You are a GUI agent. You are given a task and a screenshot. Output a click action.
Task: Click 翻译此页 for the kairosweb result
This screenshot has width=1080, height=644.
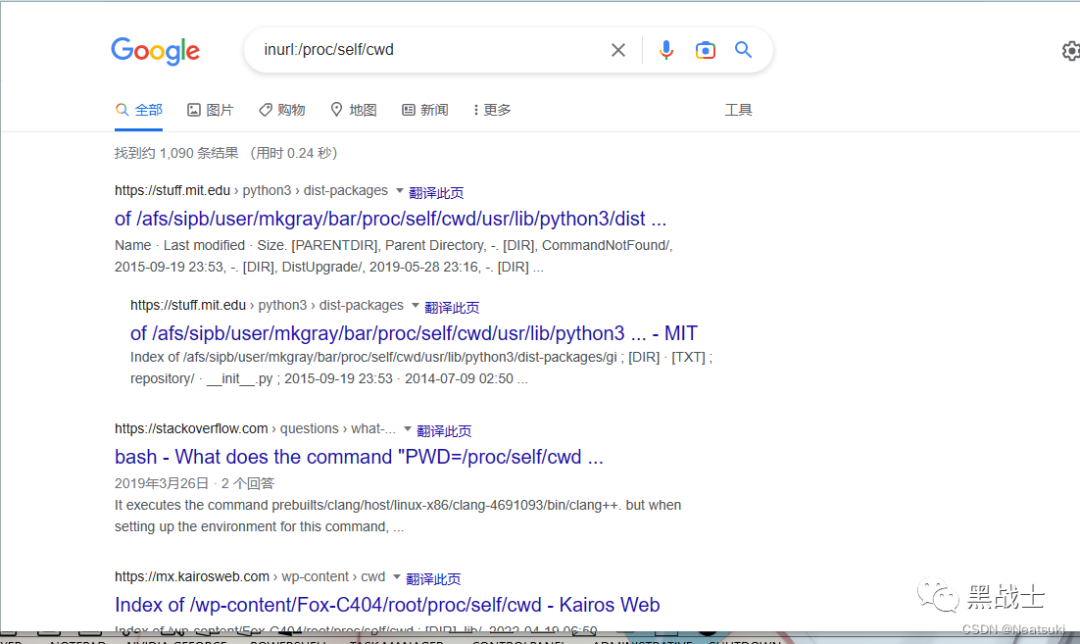pos(433,579)
